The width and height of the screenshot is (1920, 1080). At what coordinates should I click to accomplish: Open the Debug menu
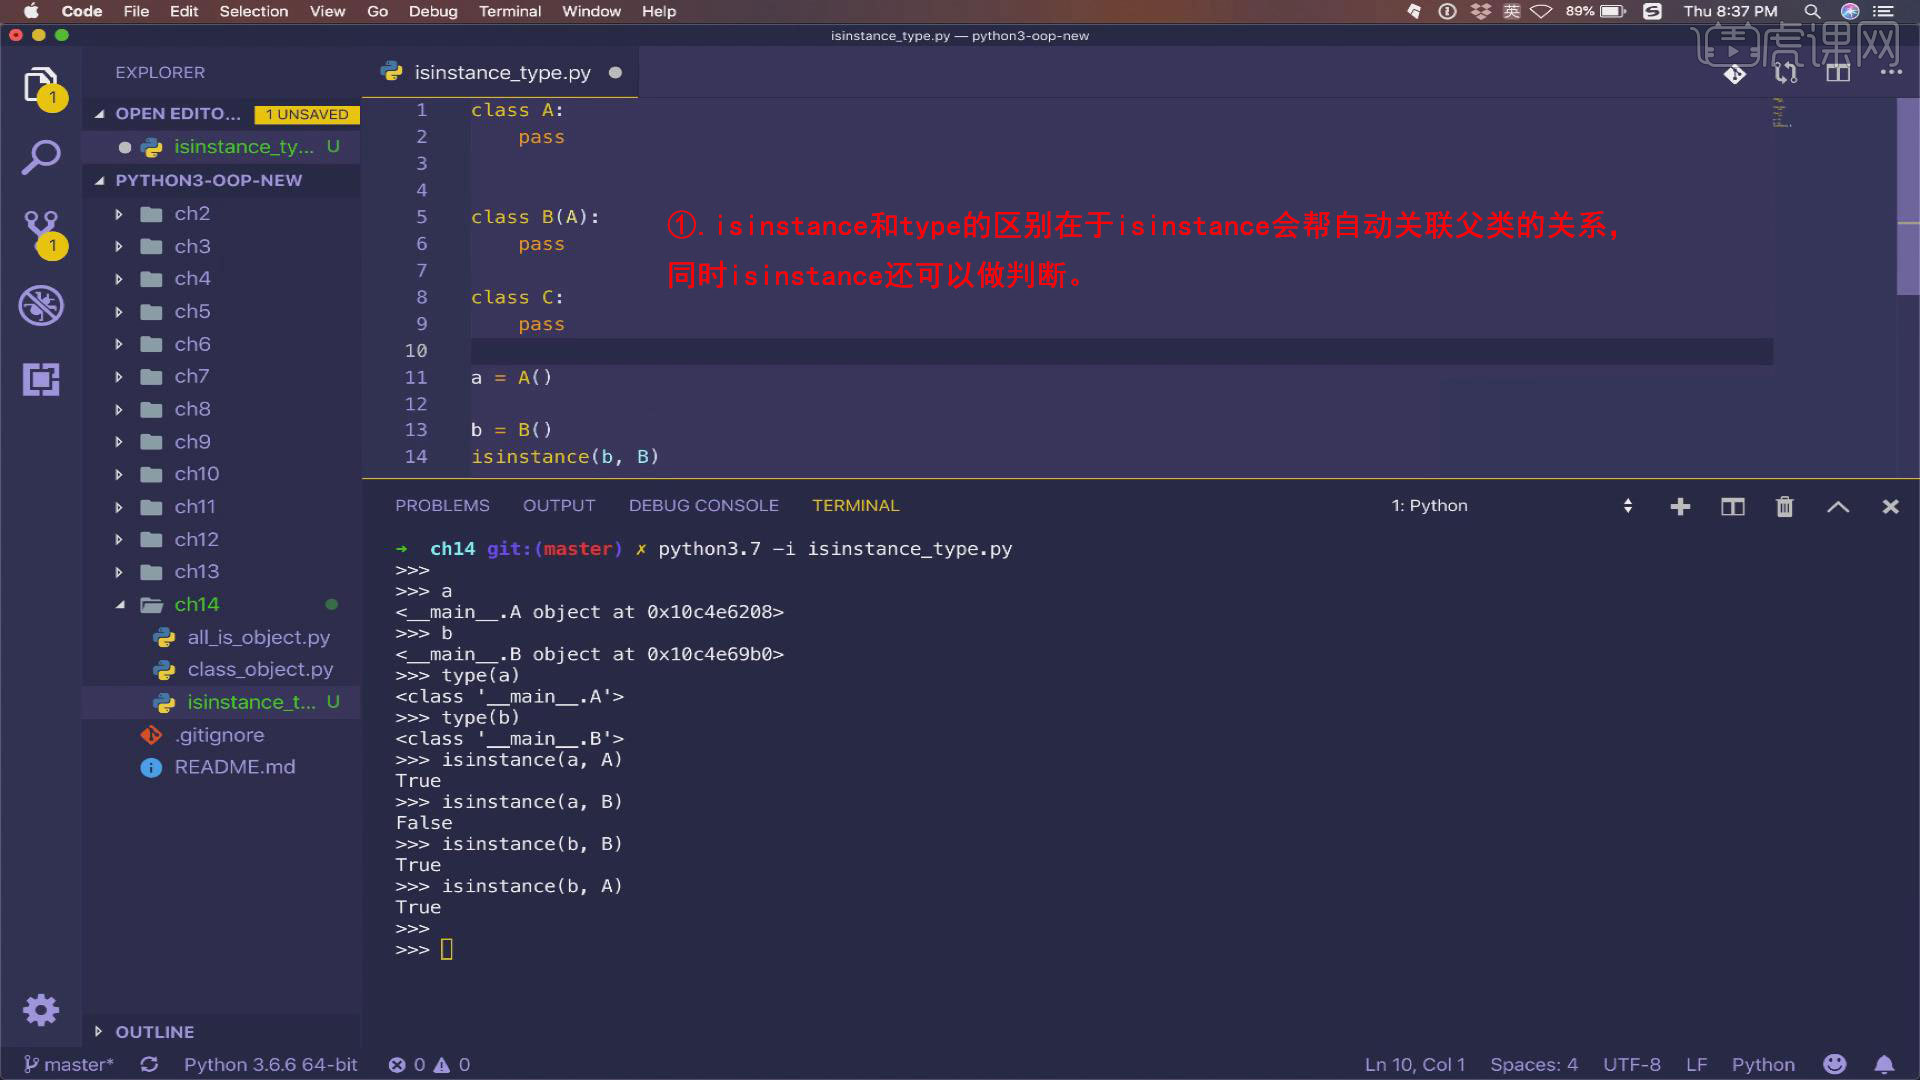[433, 11]
